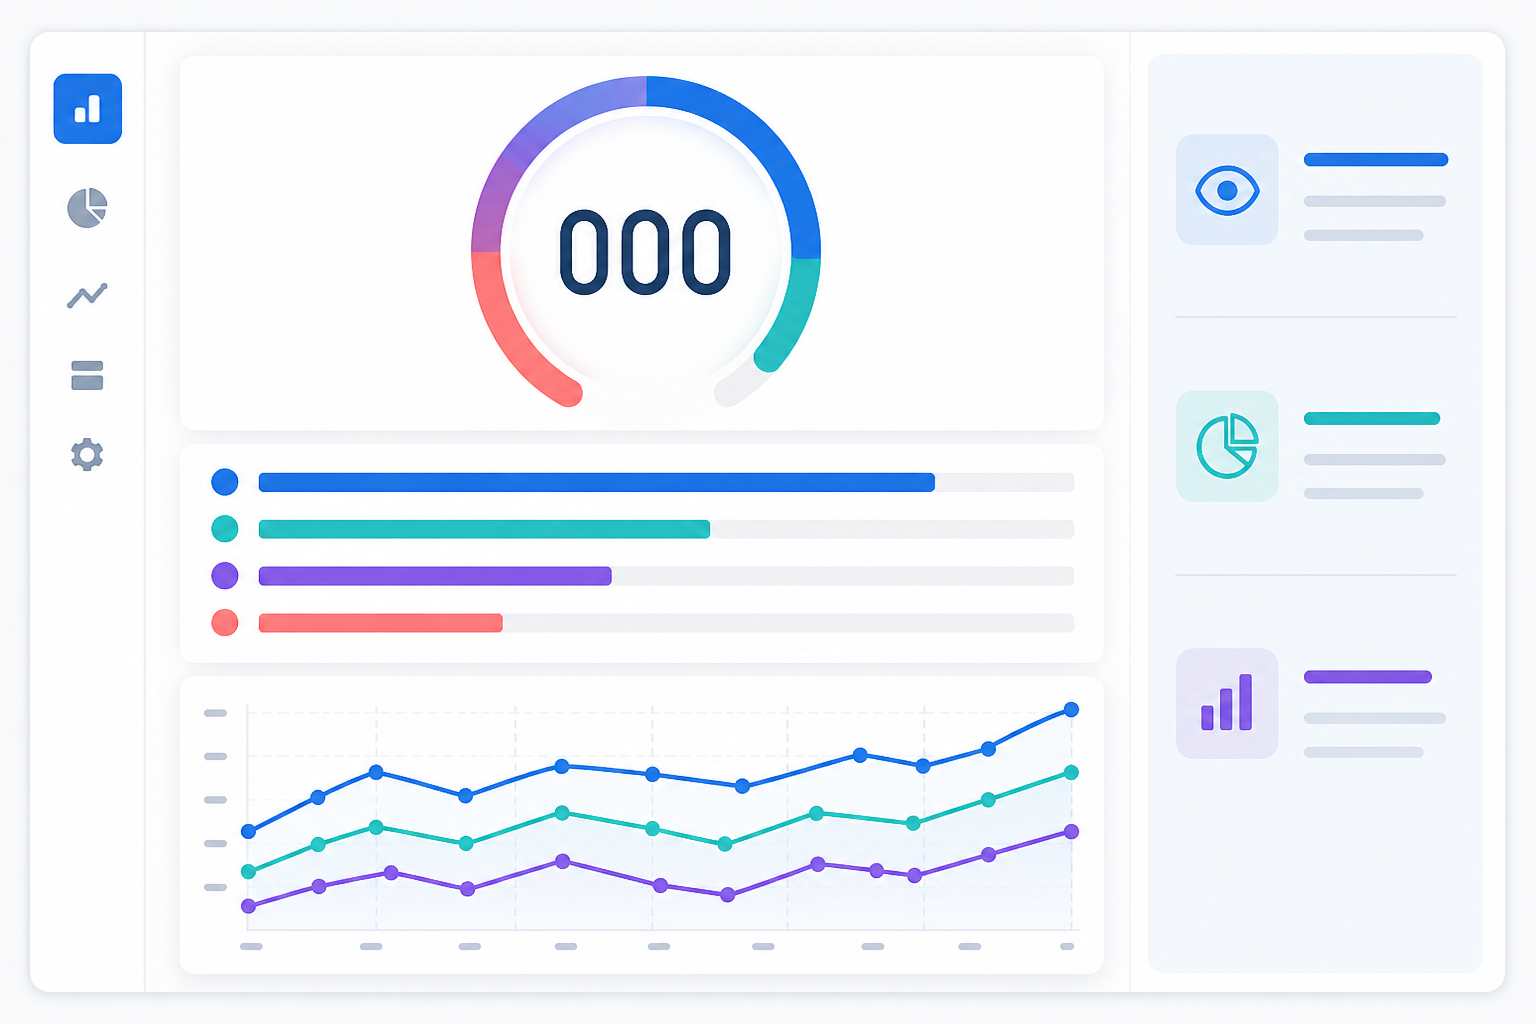Click the final point on the purple chart line
Image resolution: width=1536 pixels, height=1024 pixels.
(x=1071, y=831)
